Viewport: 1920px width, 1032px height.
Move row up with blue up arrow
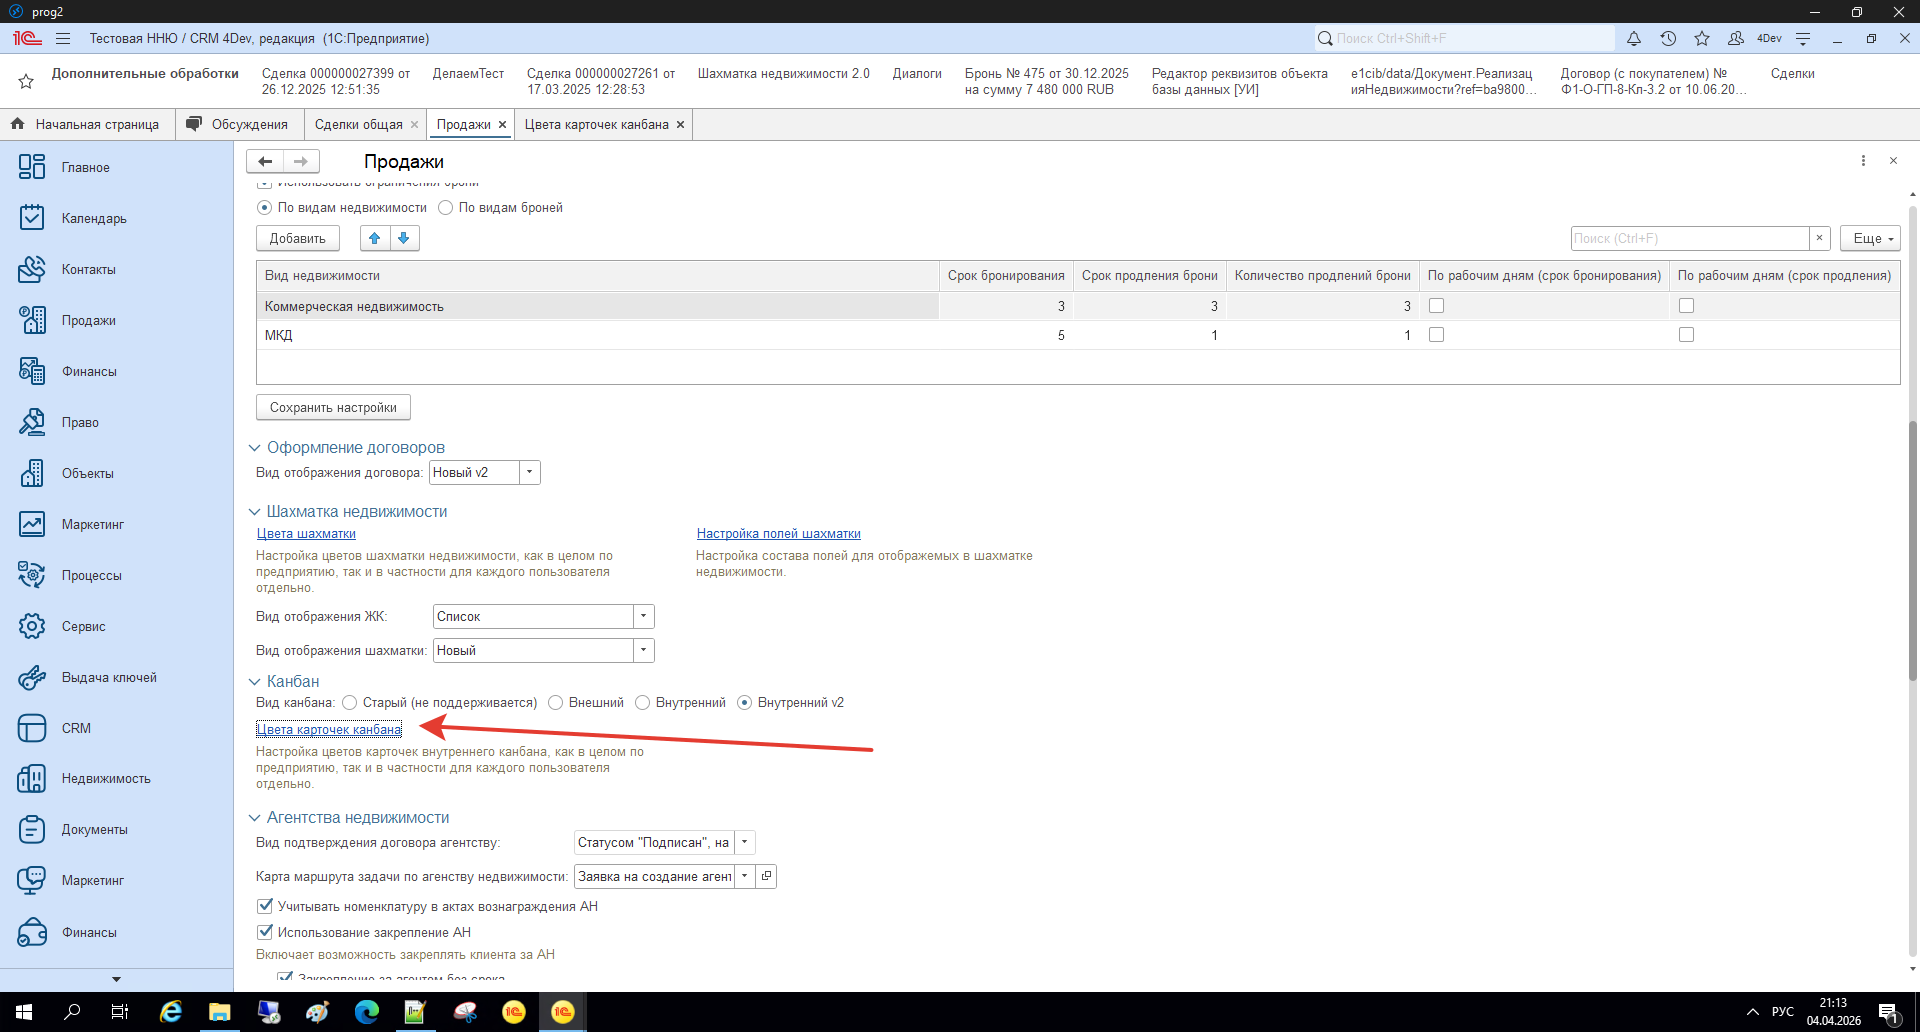(374, 238)
